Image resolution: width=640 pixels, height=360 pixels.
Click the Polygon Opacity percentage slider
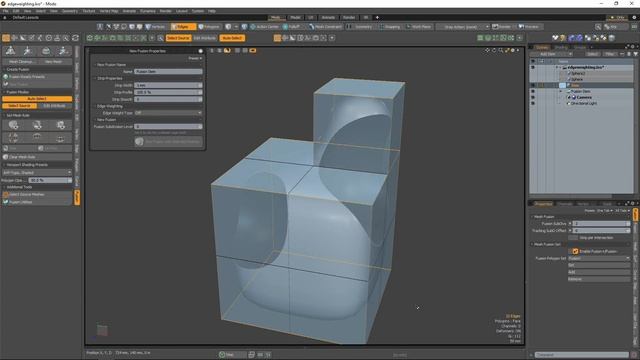[x=50, y=180]
